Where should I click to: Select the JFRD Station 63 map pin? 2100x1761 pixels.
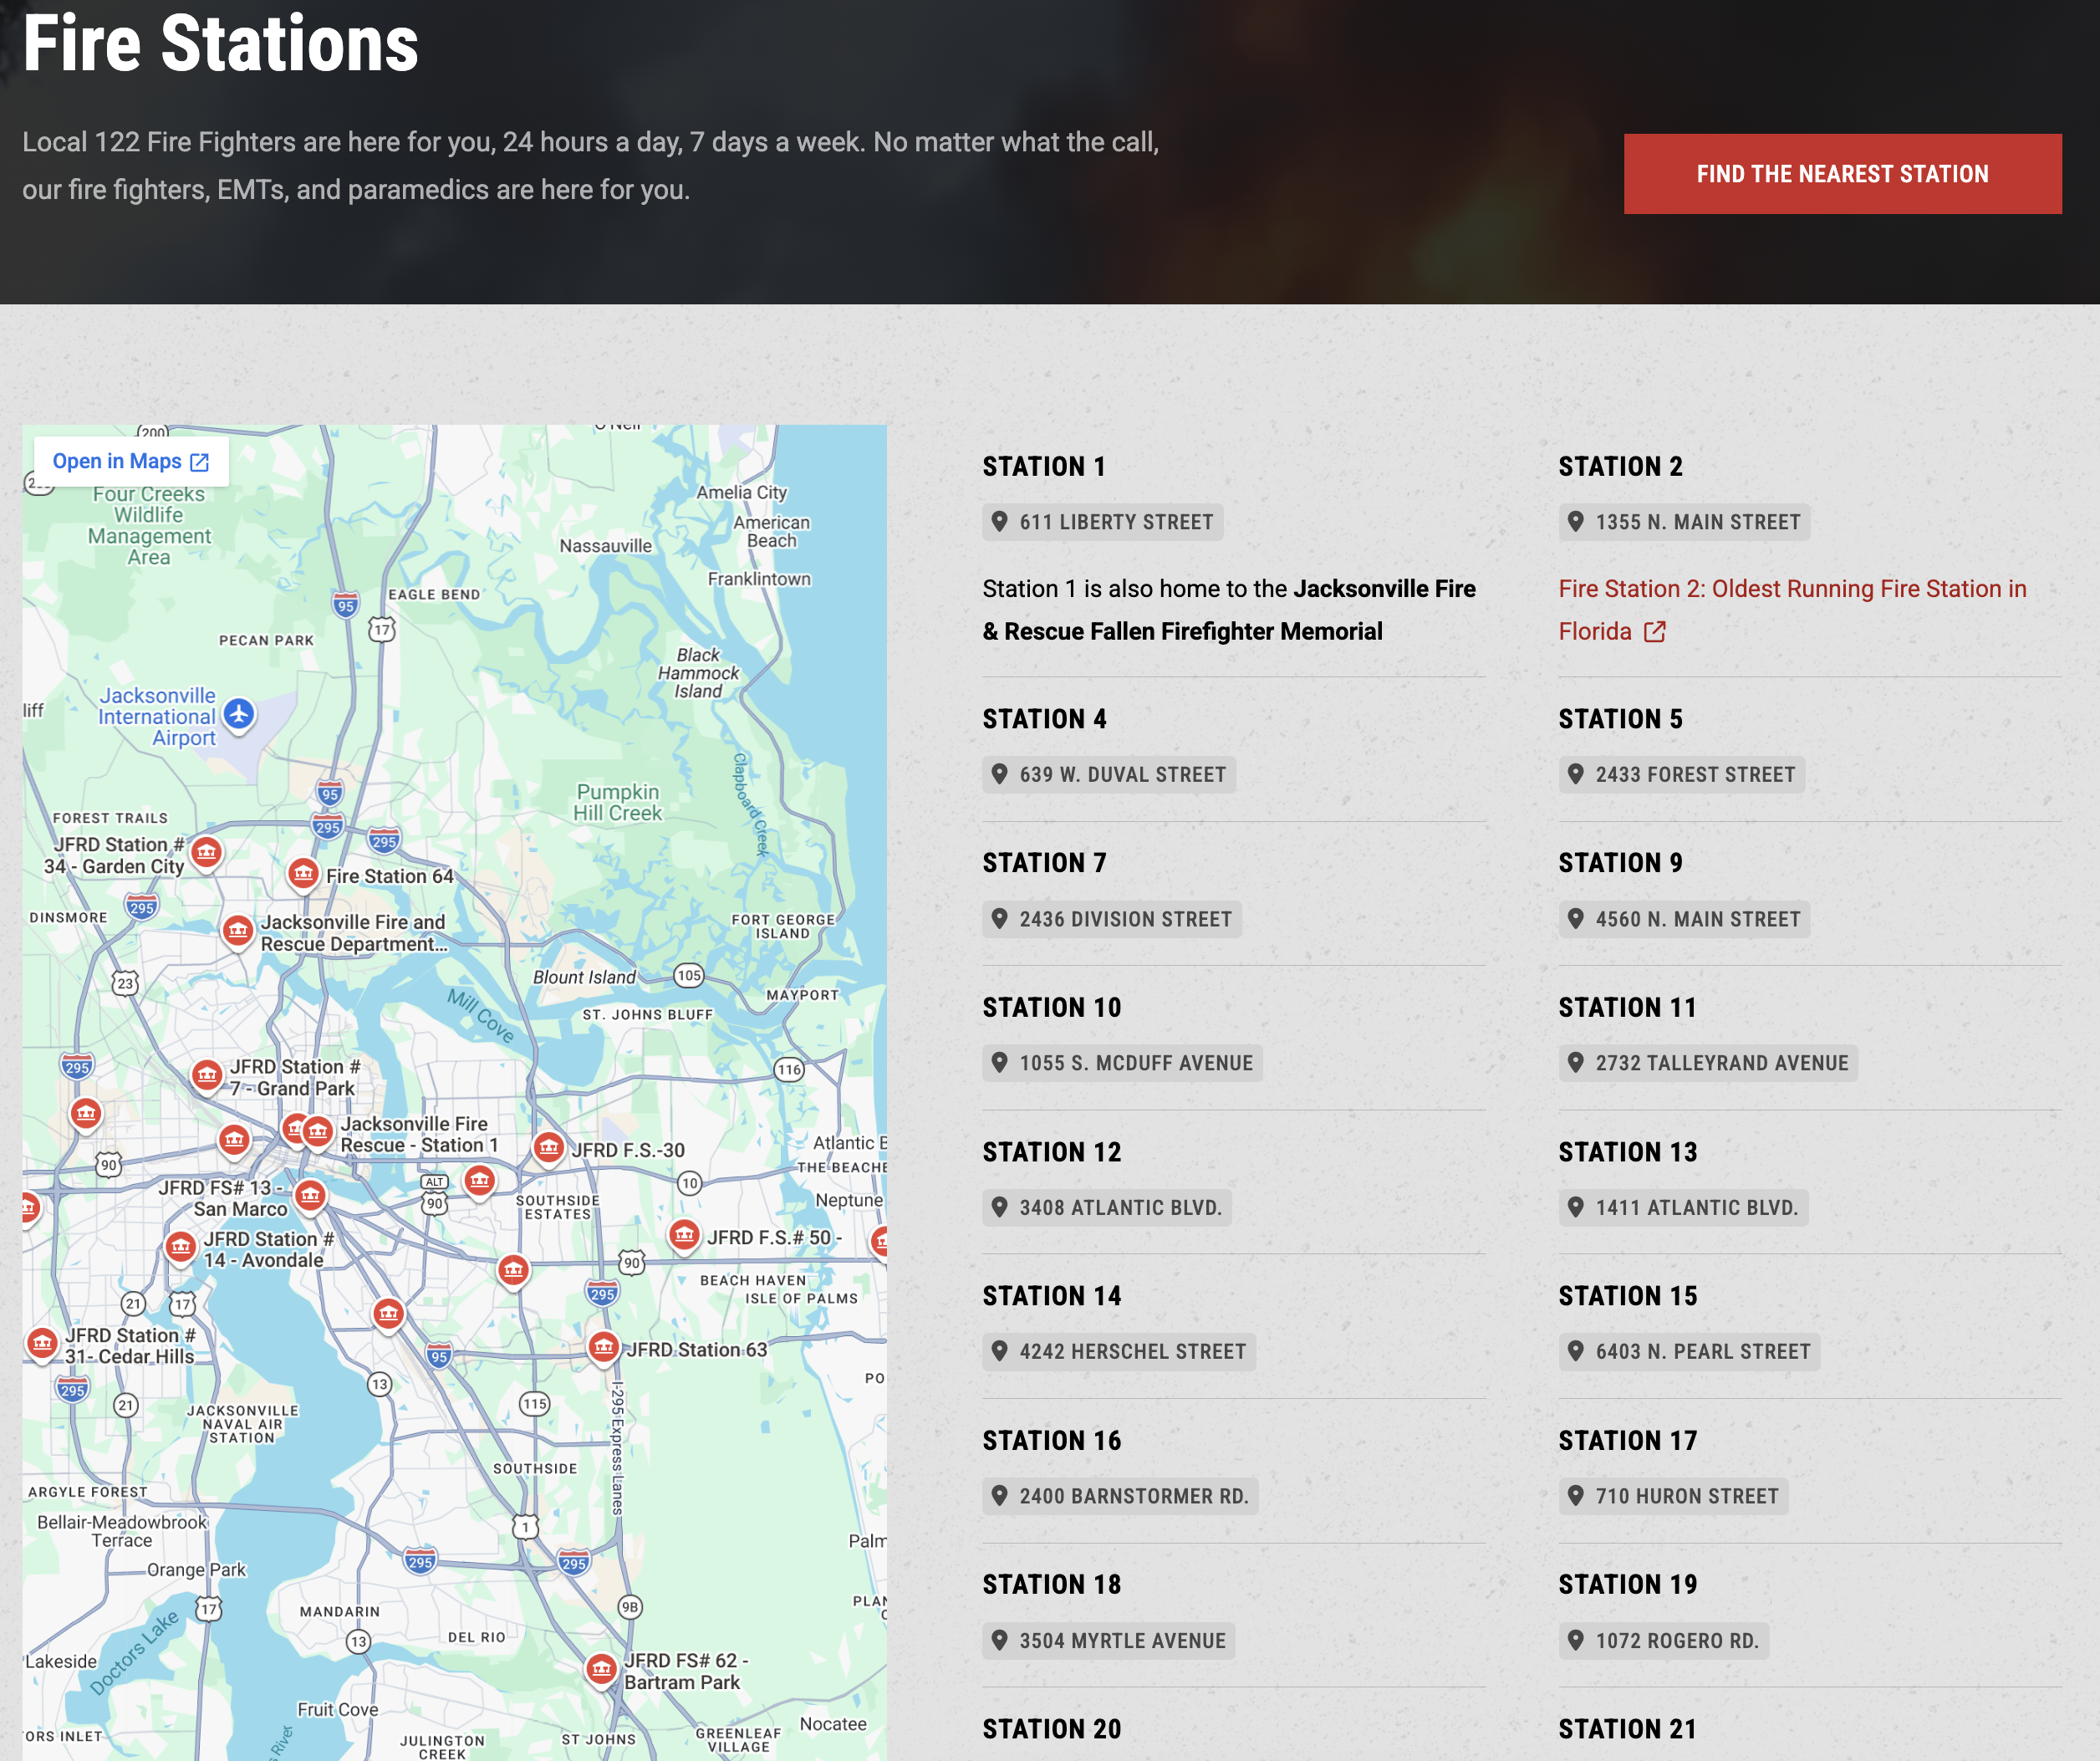(x=604, y=1348)
